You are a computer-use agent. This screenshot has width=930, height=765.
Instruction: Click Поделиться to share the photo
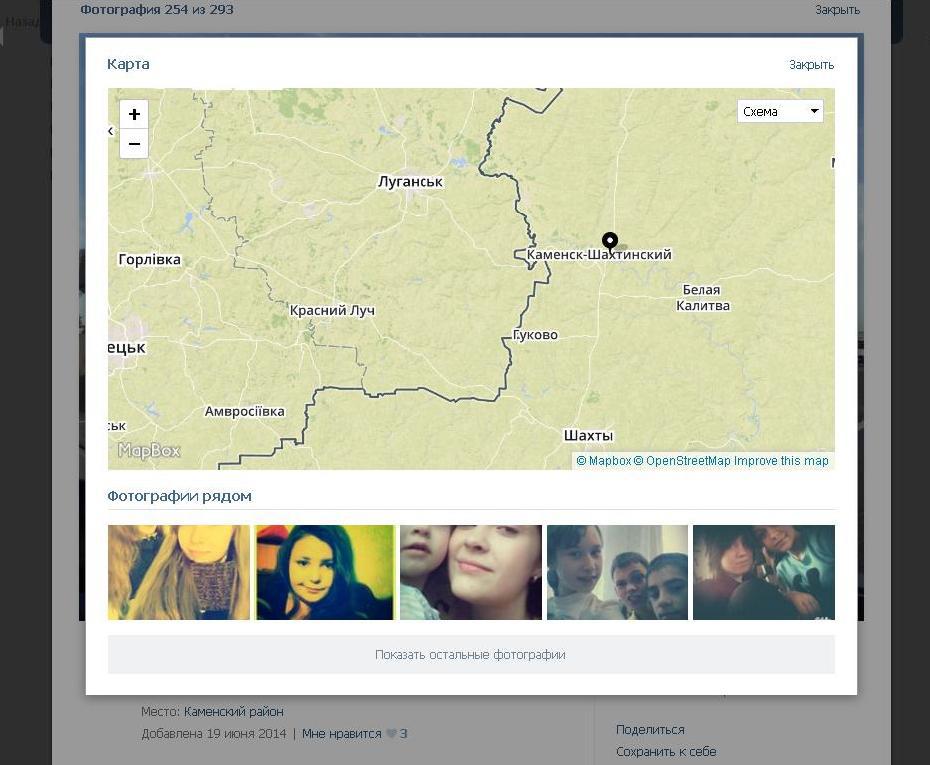[x=650, y=730]
